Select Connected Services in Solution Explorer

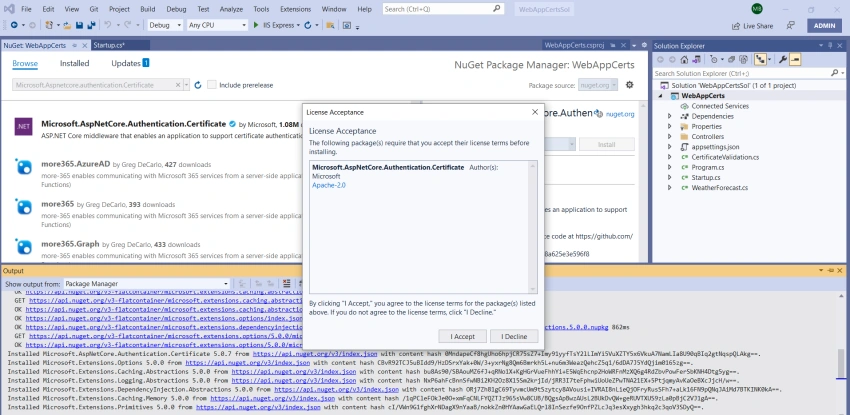tap(720, 106)
